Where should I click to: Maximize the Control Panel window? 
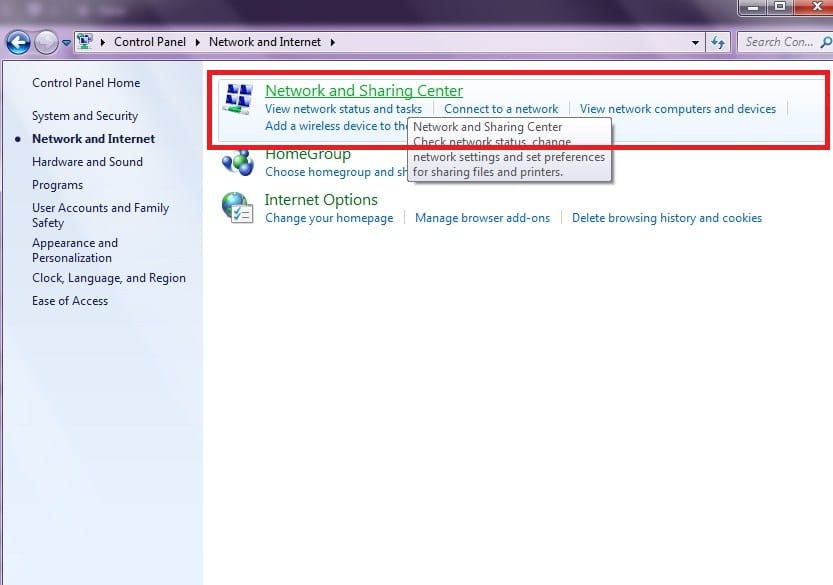(780, 7)
